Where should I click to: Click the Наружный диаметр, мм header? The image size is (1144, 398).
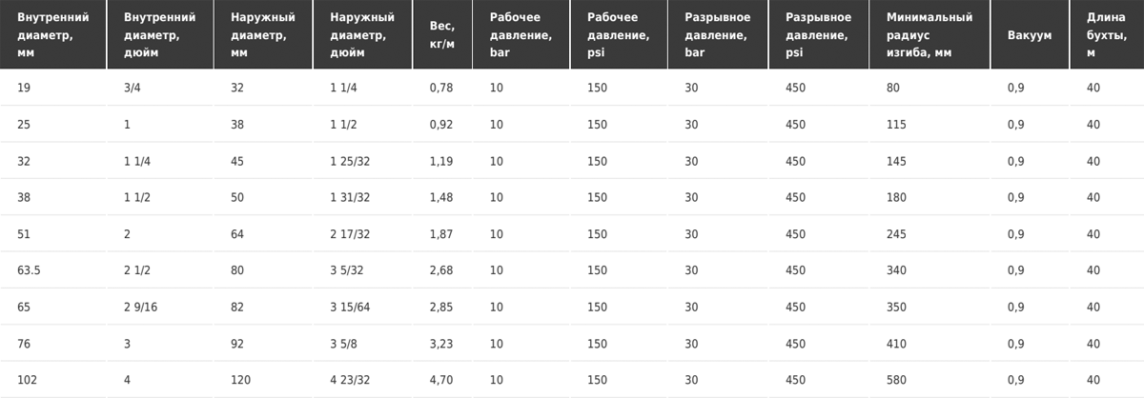[x=263, y=35]
